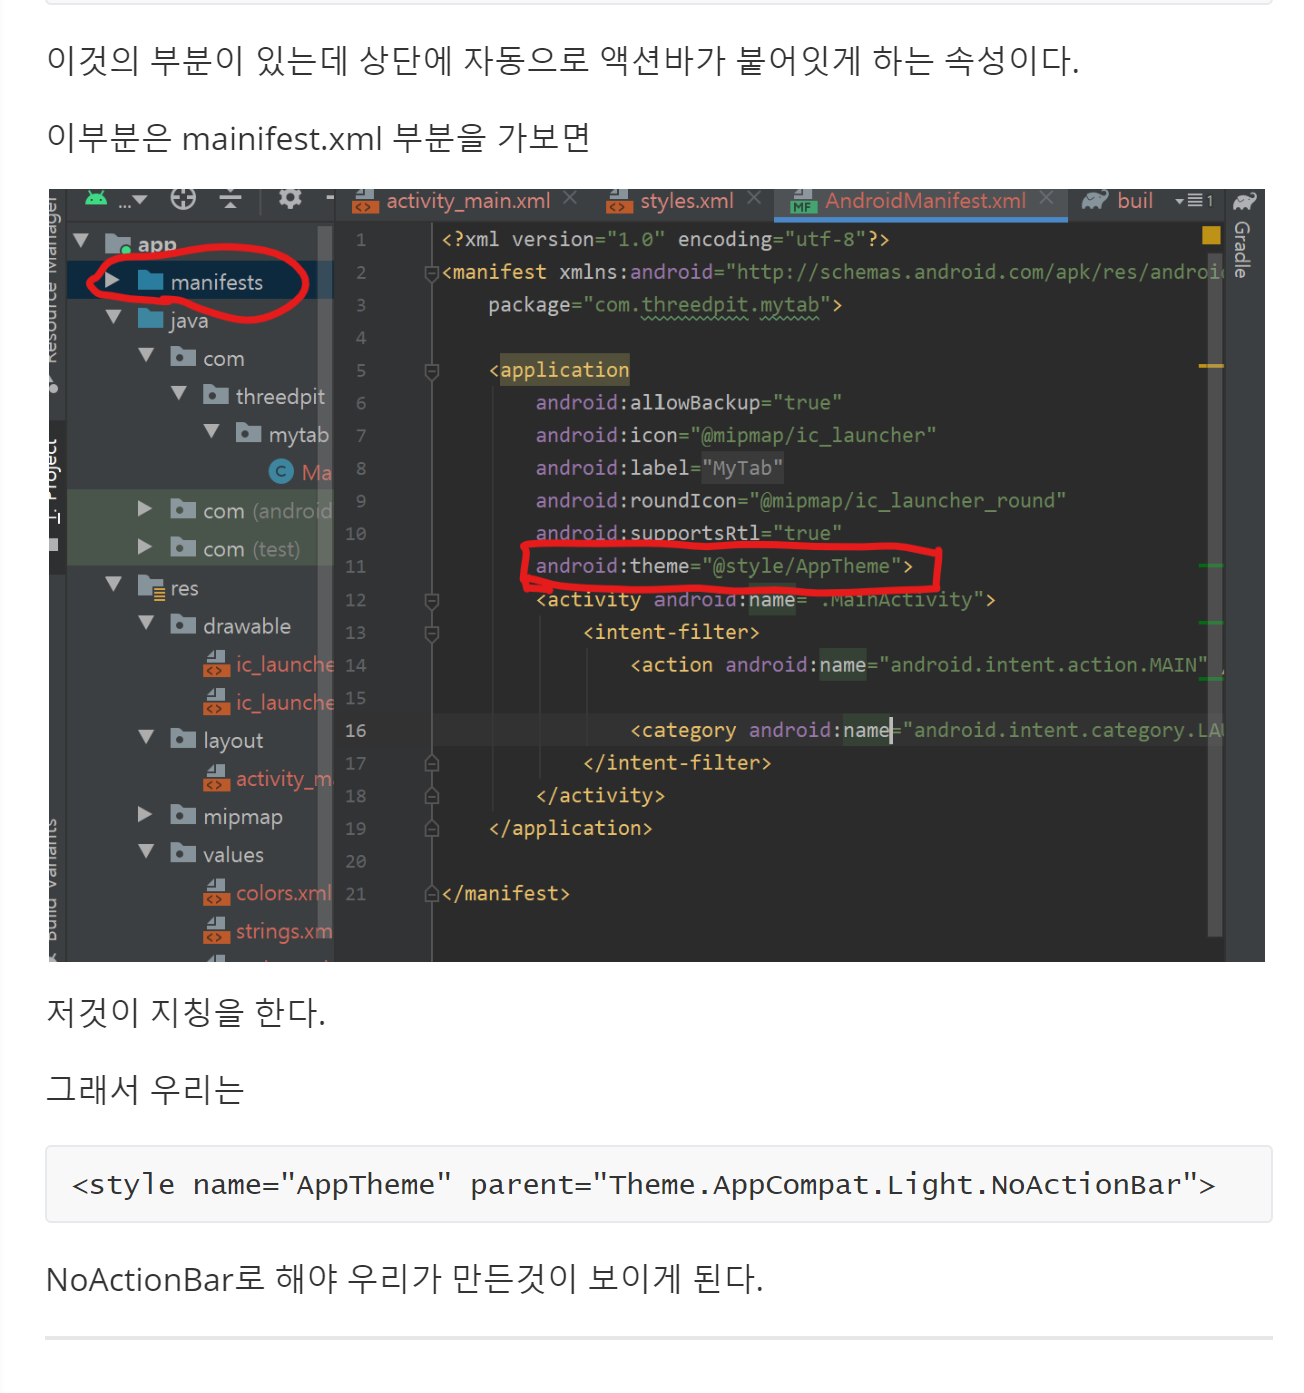The width and height of the screenshot is (1304, 1393).
Task: Click android:label "MyTab" value
Action: point(742,468)
